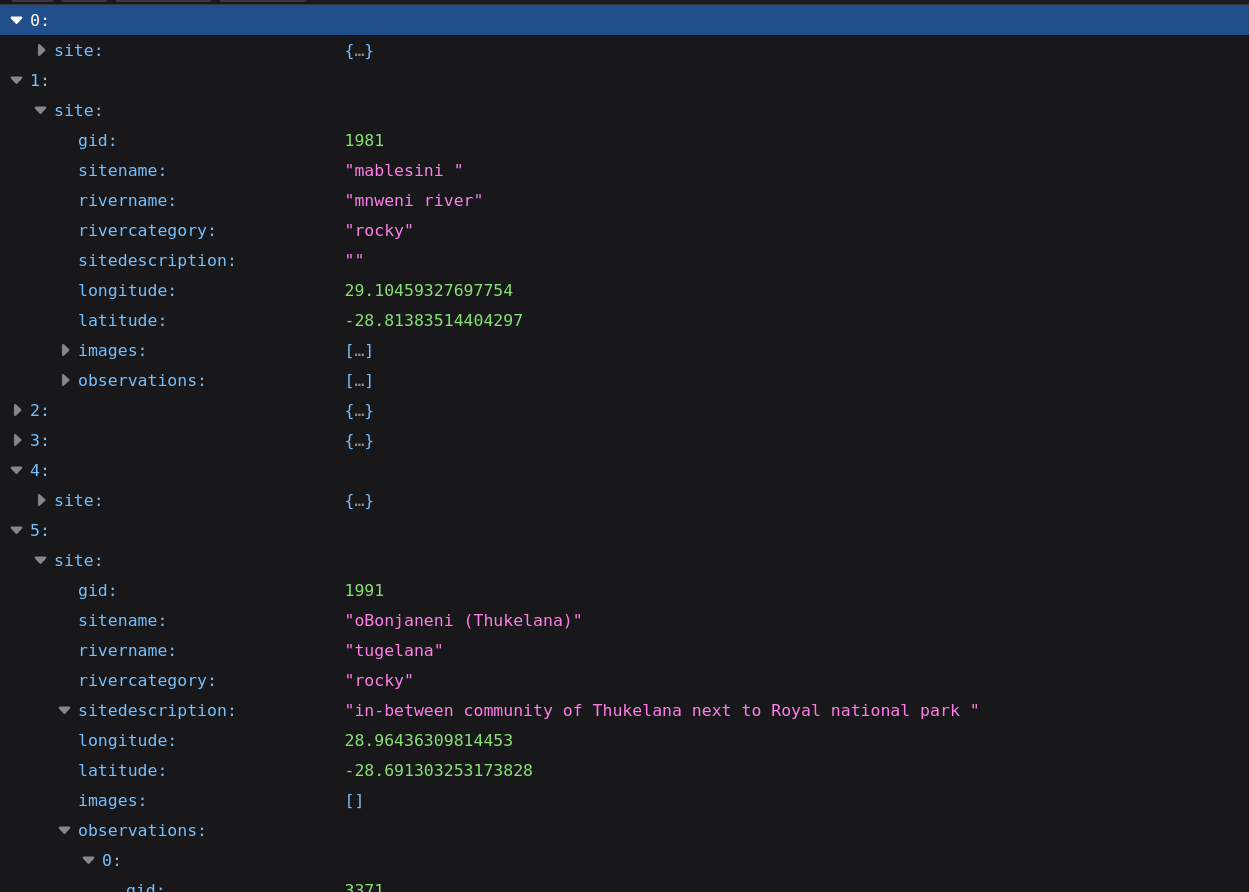Collapse the top-level item 0 row

click(16, 20)
